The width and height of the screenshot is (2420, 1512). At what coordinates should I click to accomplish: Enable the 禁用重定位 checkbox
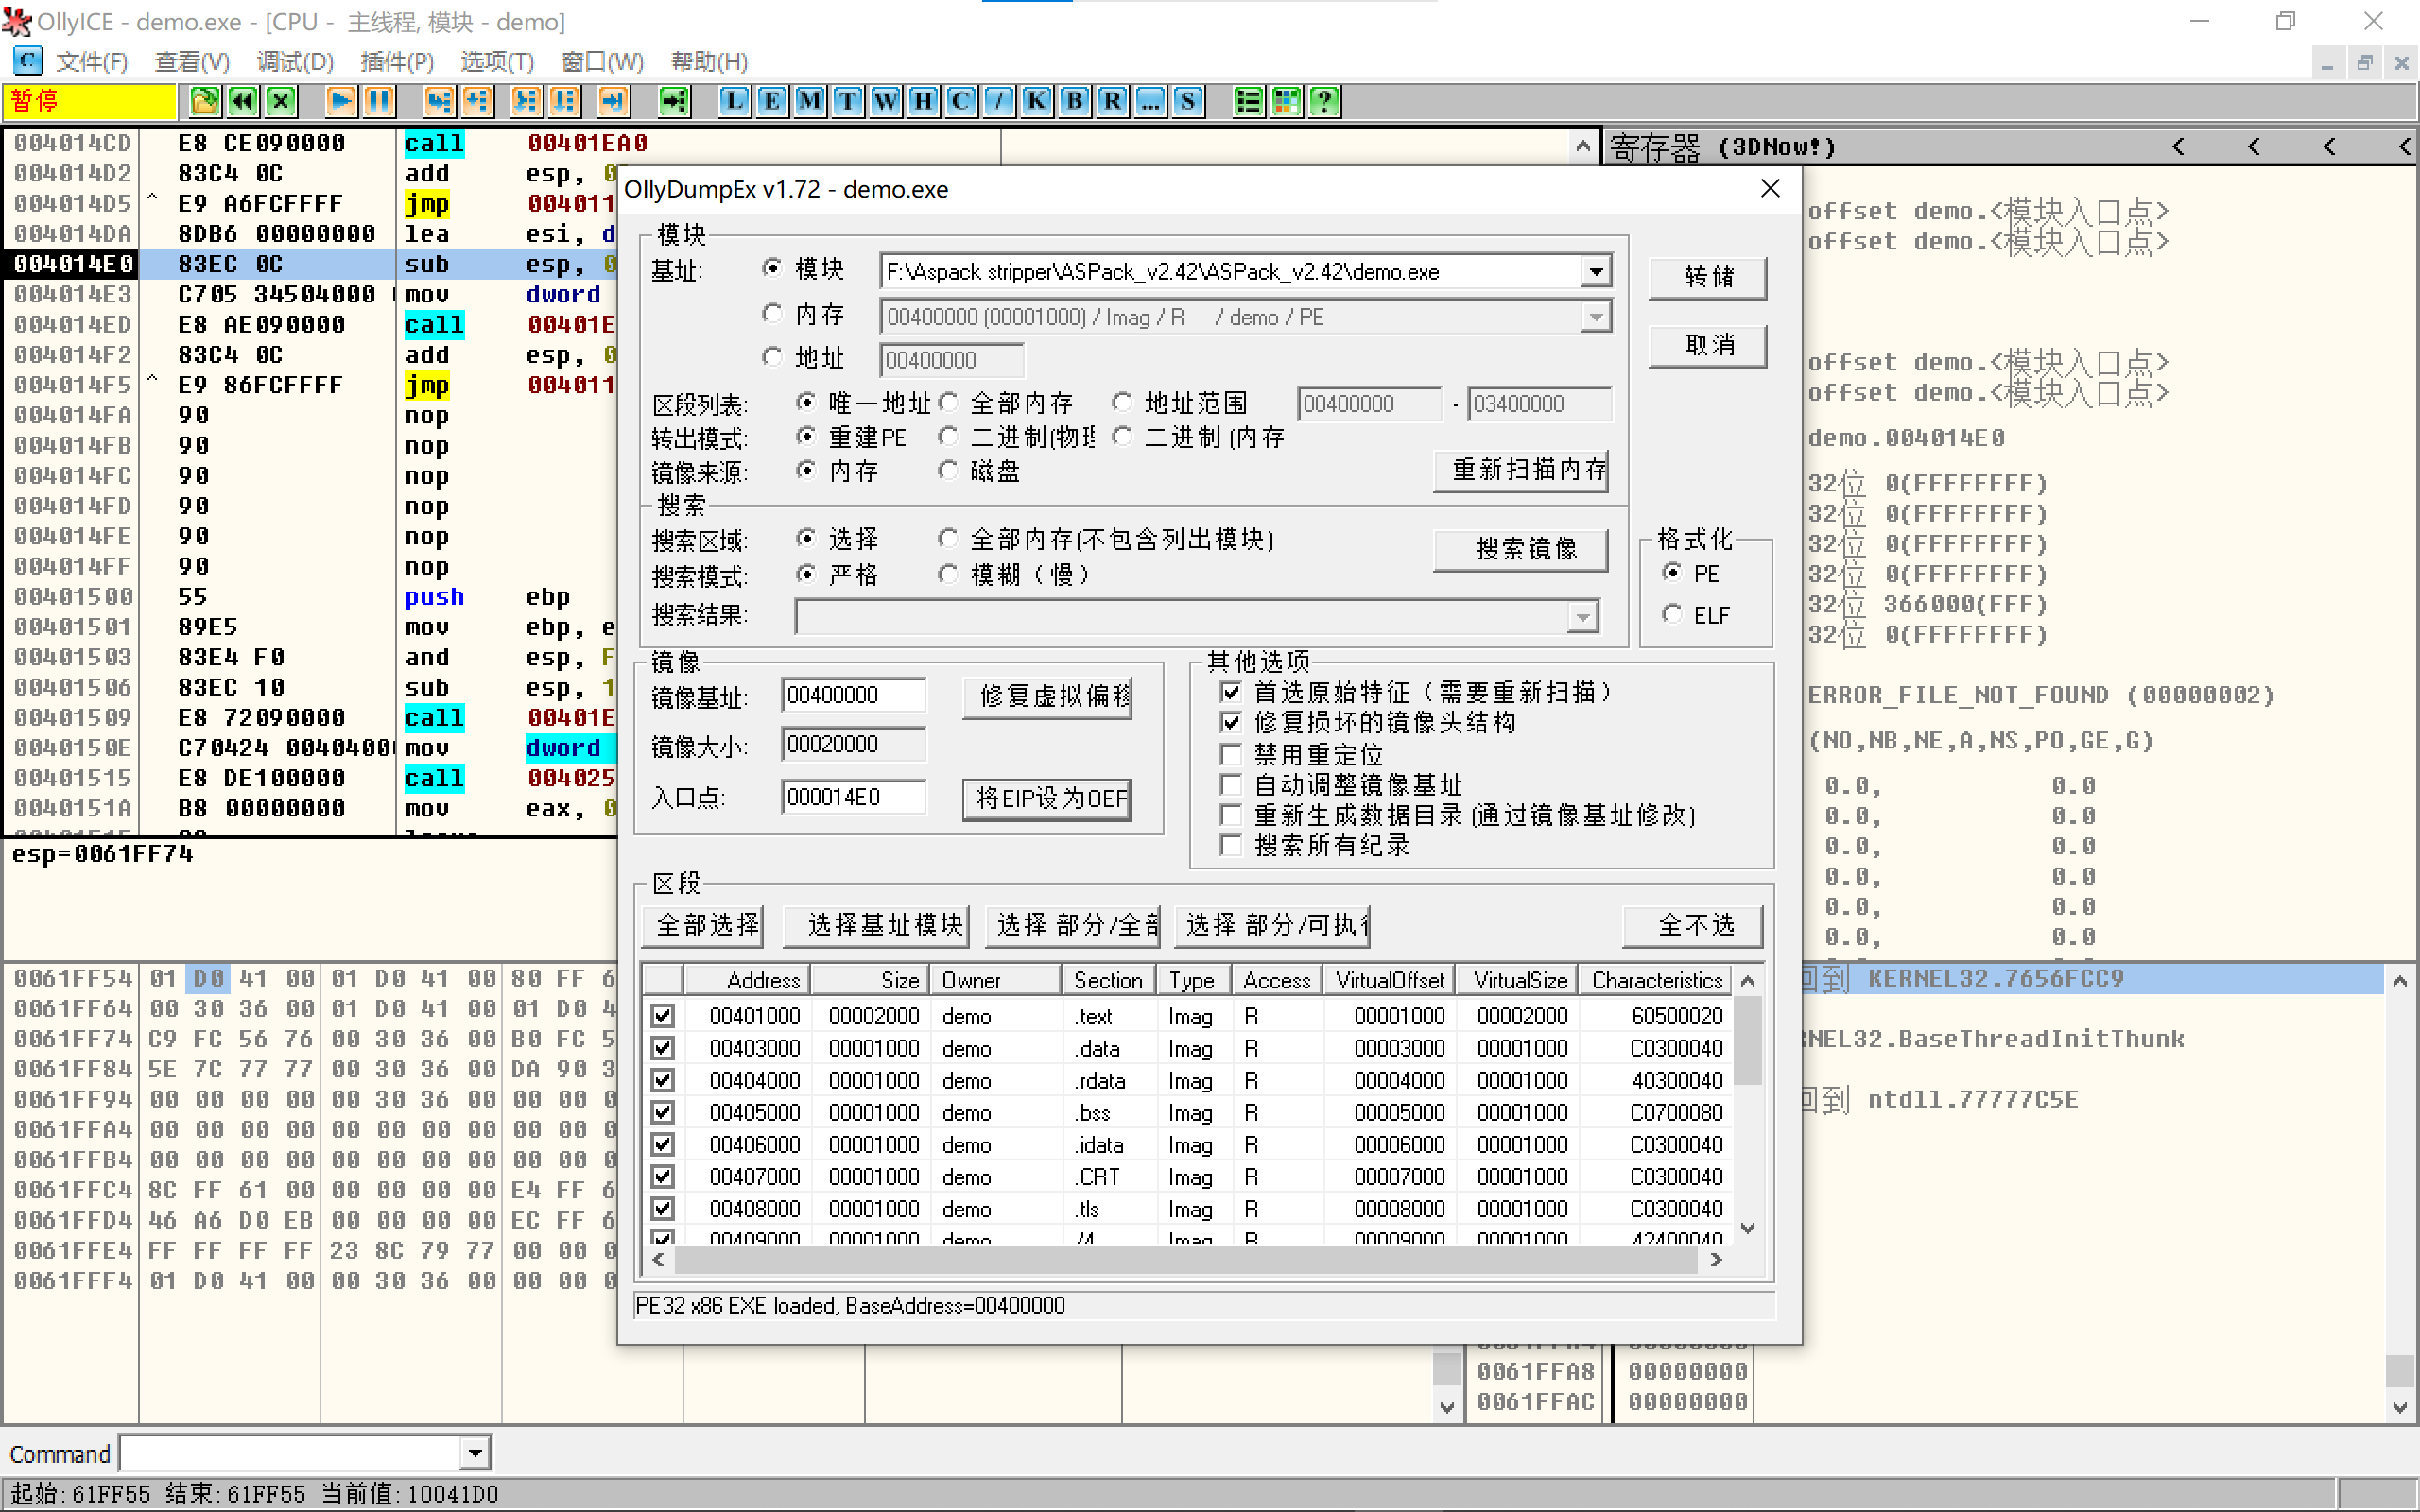(x=1231, y=754)
